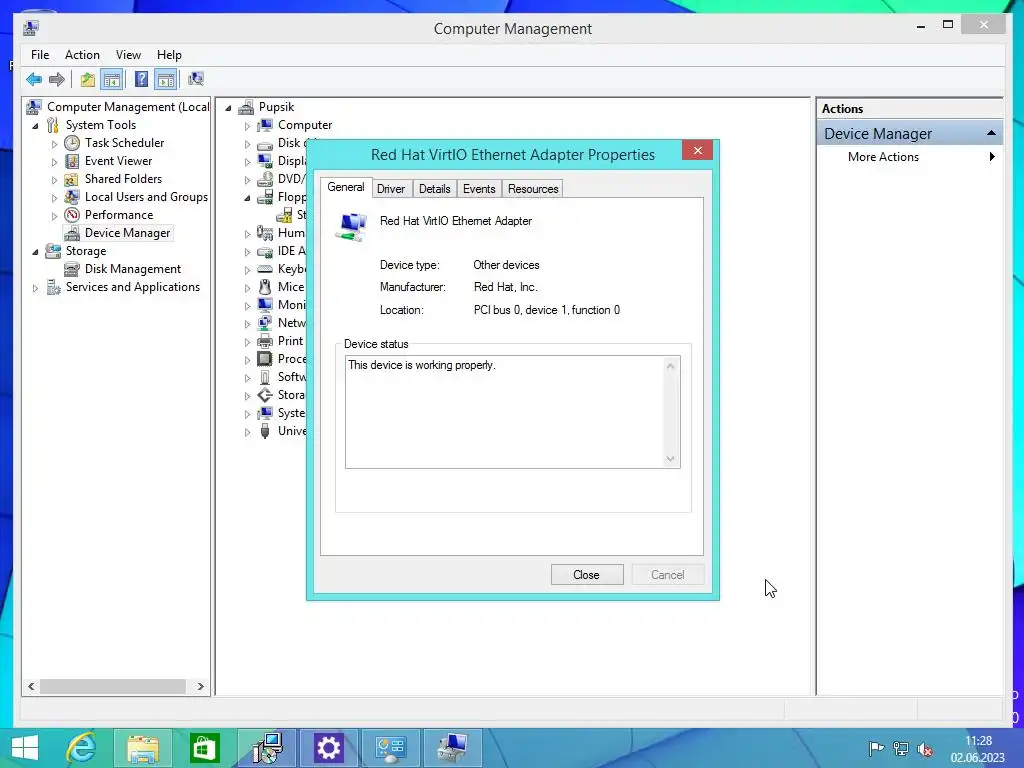Select the General tab

345,187
